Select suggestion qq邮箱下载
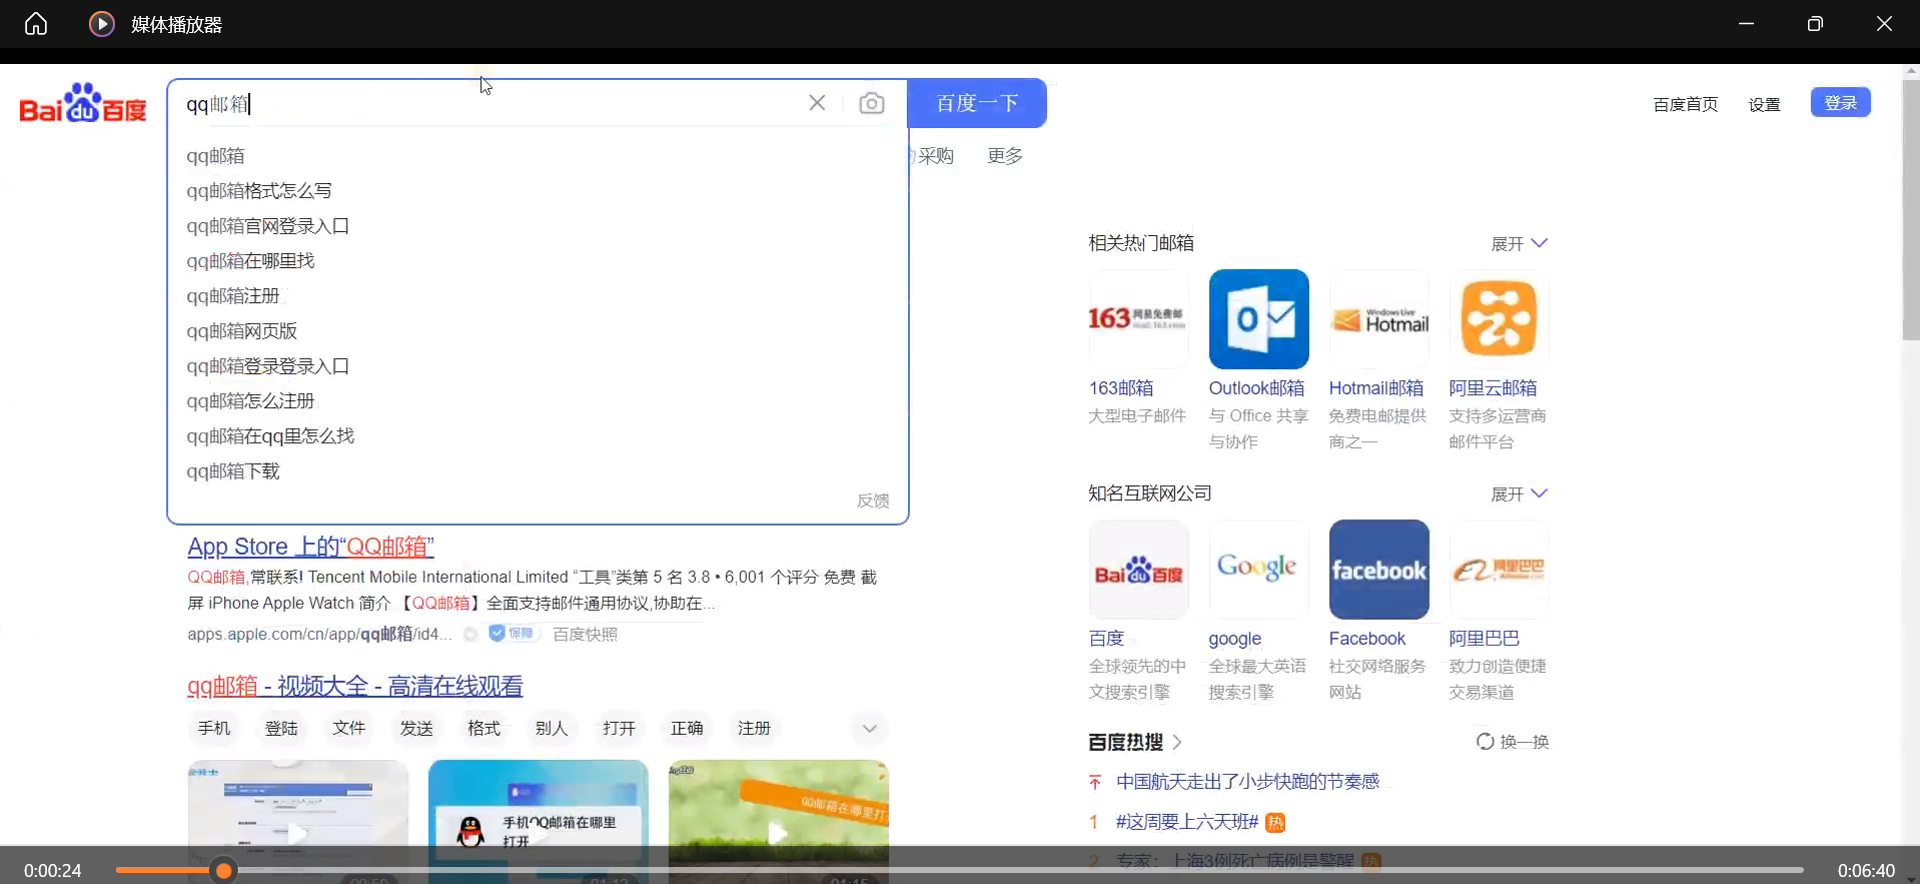This screenshot has height=884, width=1920. (233, 471)
